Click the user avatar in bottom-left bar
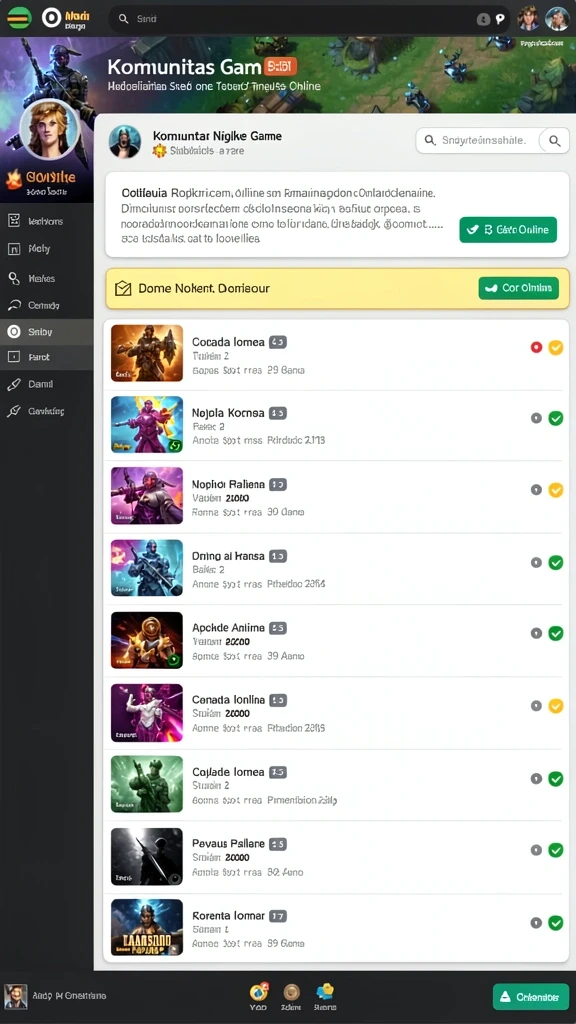576x1024 pixels. pos(16,996)
